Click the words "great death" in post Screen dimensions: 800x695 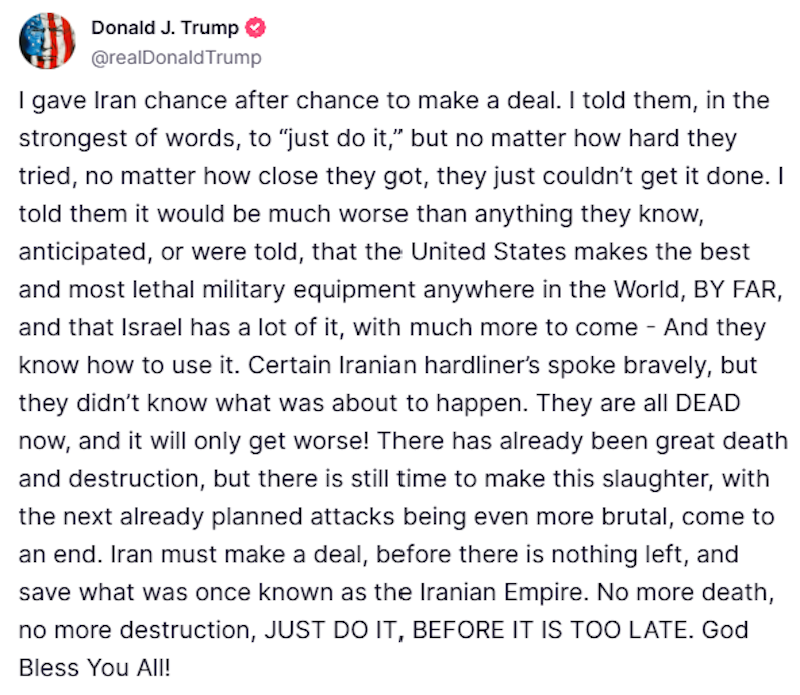tap(721, 441)
